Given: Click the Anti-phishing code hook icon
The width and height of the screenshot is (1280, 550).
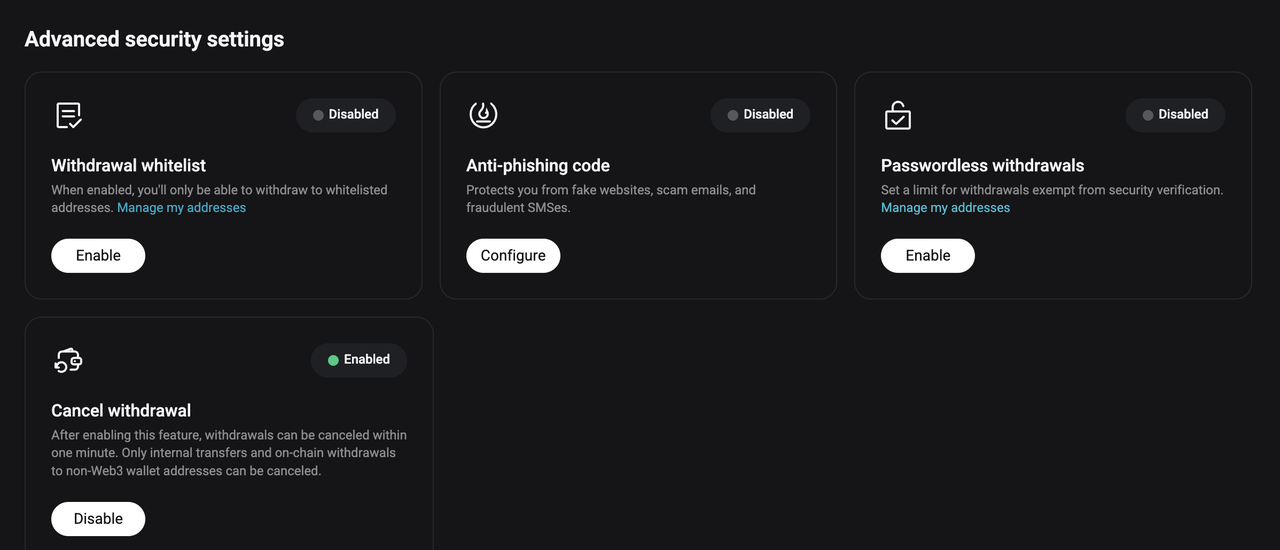Looking at the screenshot, I should [483, 115].
